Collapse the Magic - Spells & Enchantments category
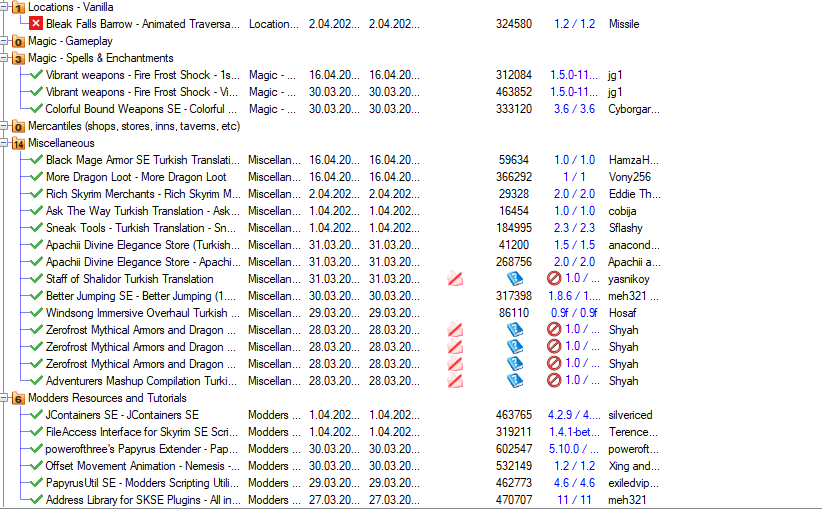Image resolution: width=822 pixels, height=509 pixels. pos(4,58)
